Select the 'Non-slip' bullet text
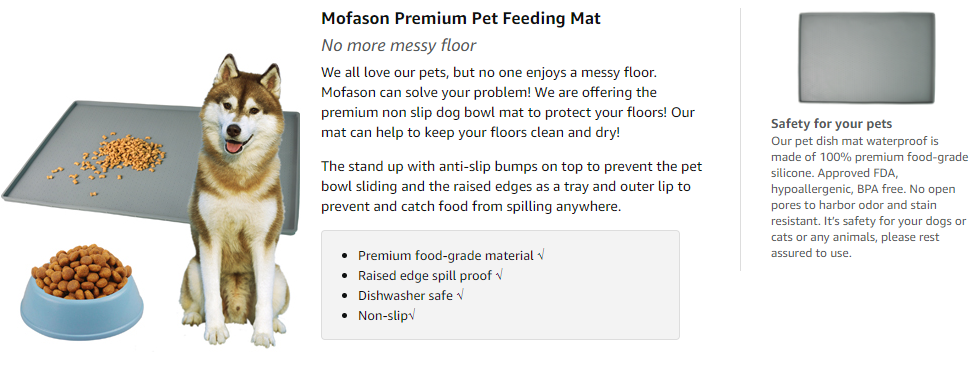Viewport: 970px width, 381px height. click(x=383, y=315)
